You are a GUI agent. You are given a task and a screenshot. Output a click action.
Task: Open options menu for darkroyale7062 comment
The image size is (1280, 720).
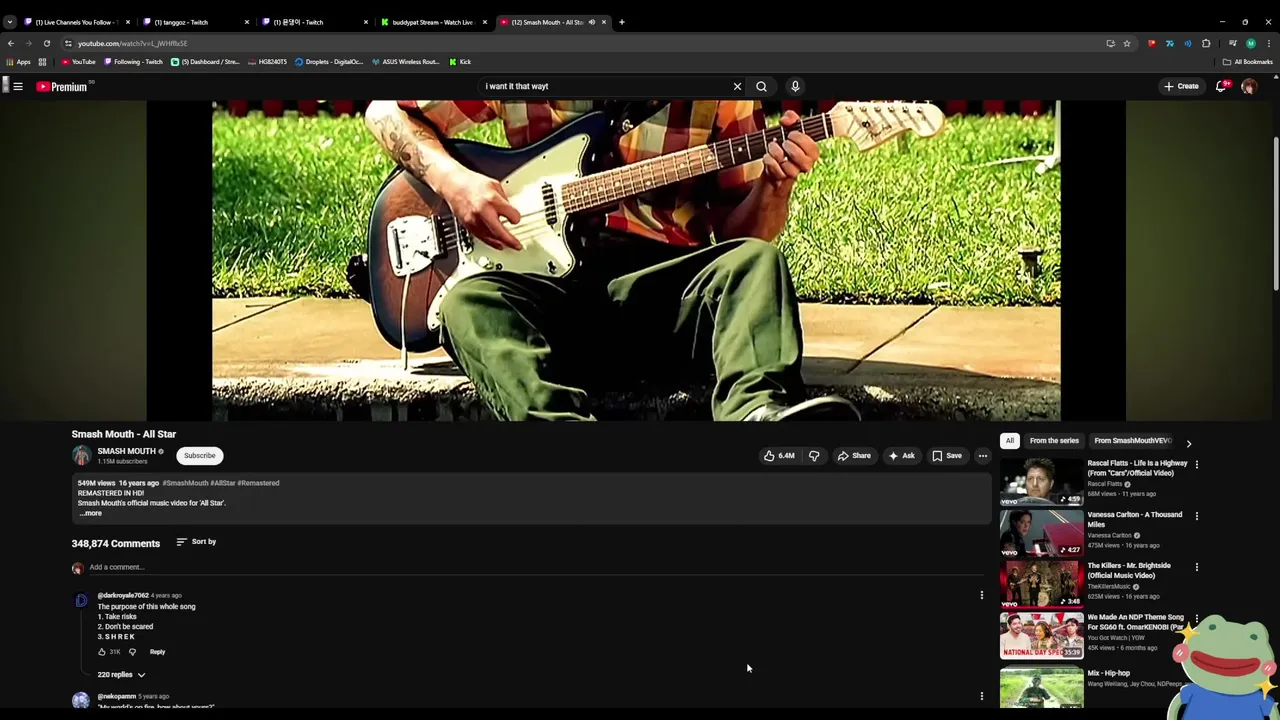tap(982, 595)
